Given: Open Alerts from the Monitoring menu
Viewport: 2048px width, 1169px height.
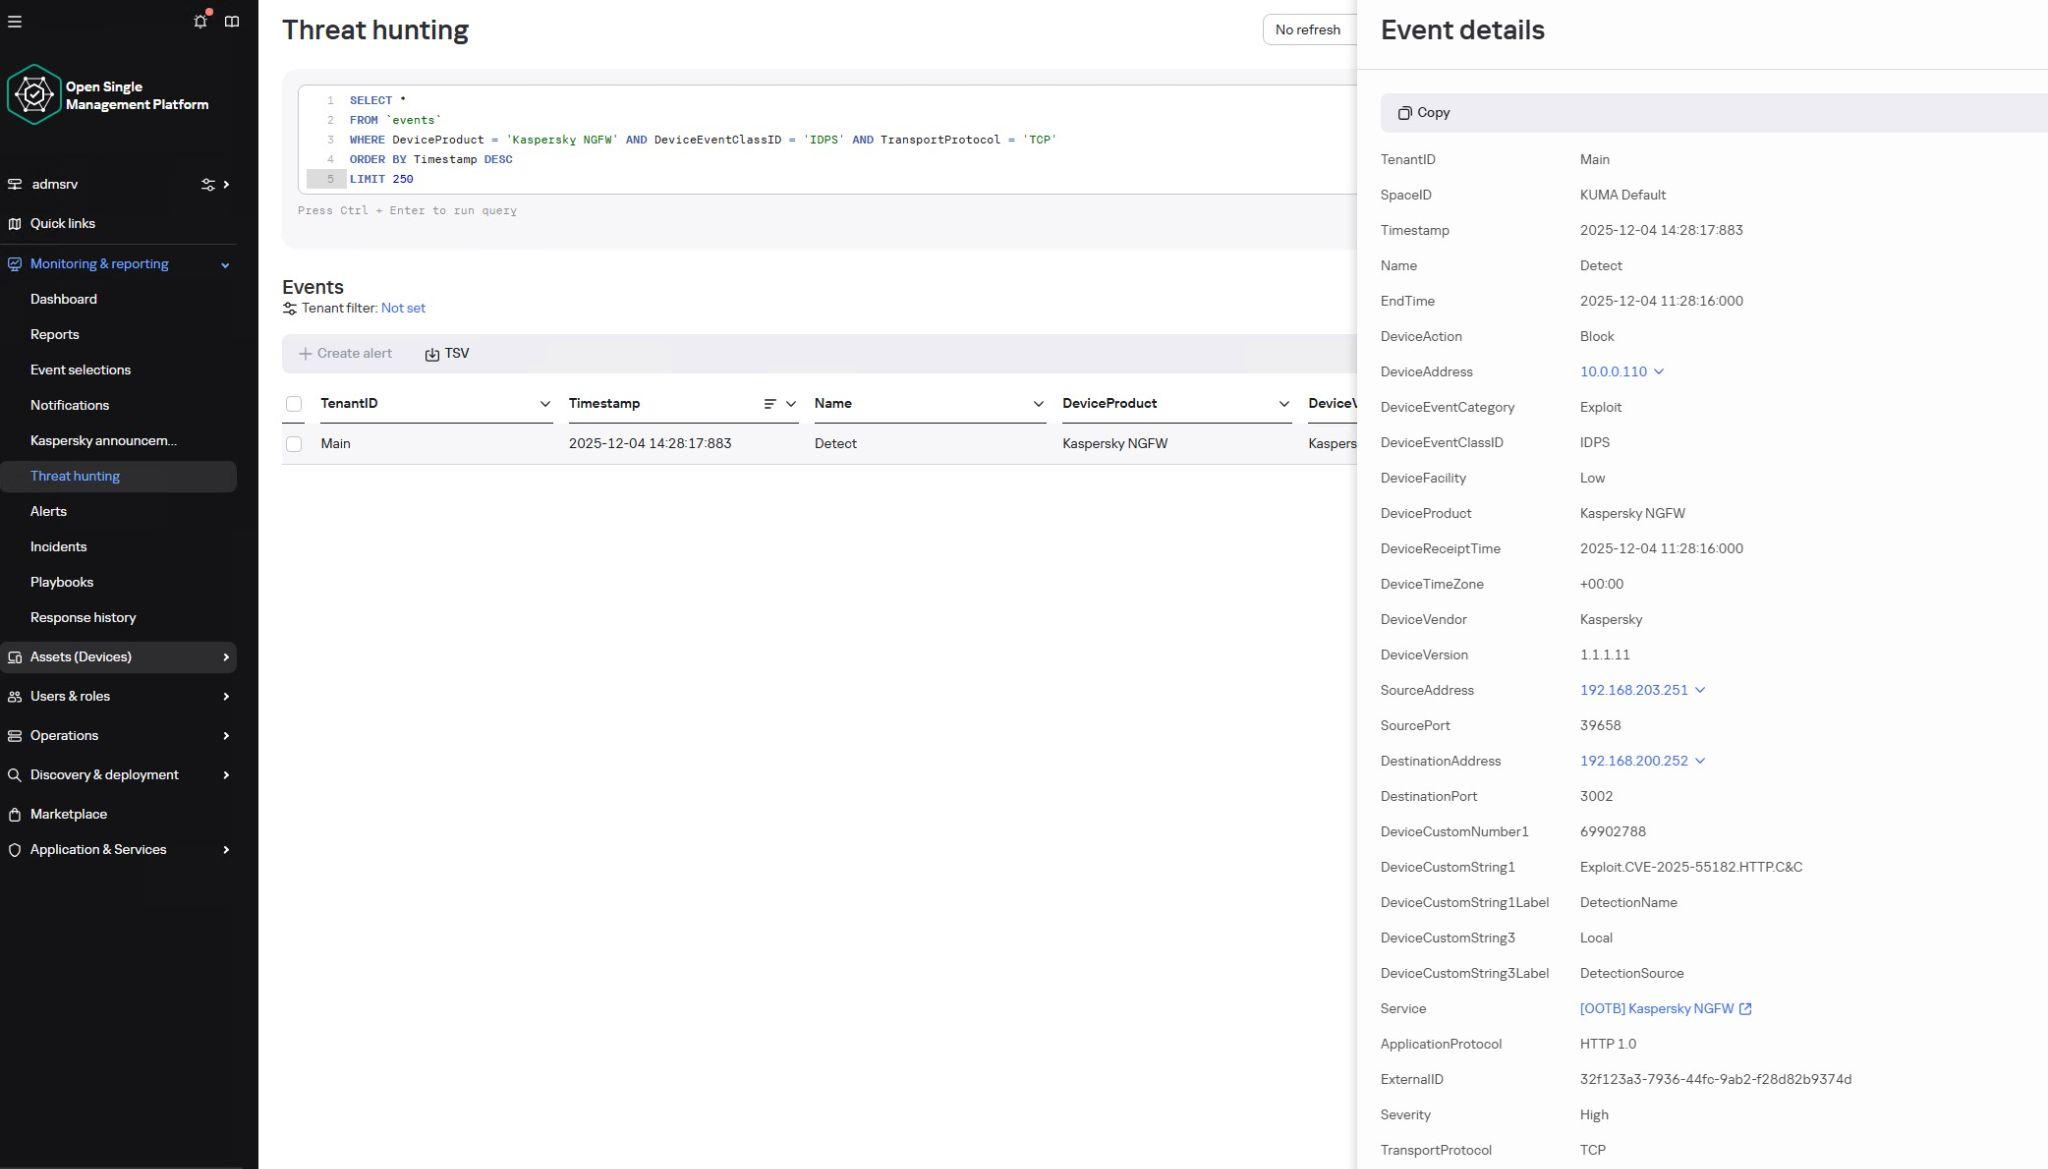Looking at the screenshot, I should [x=47, y=511].
